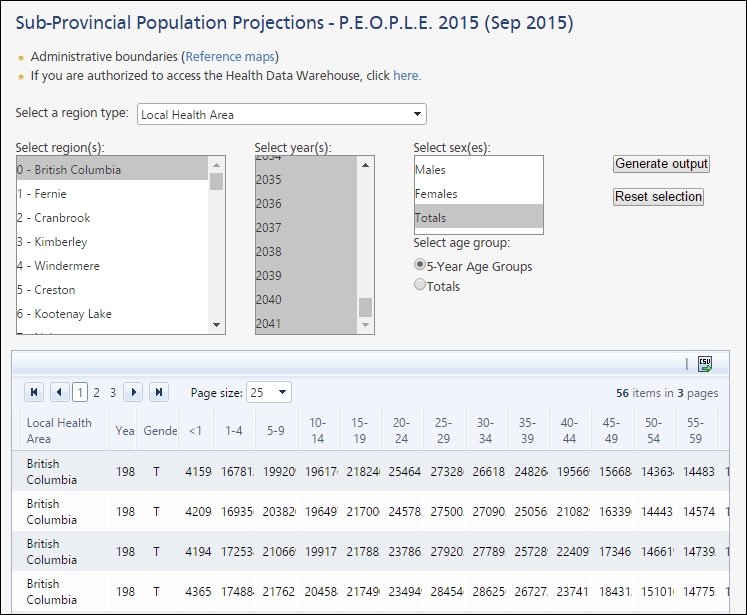This screenshot has width=747, height=615.
Task: Click cell 4365 in fourth row
Action: tap(198, 592)
